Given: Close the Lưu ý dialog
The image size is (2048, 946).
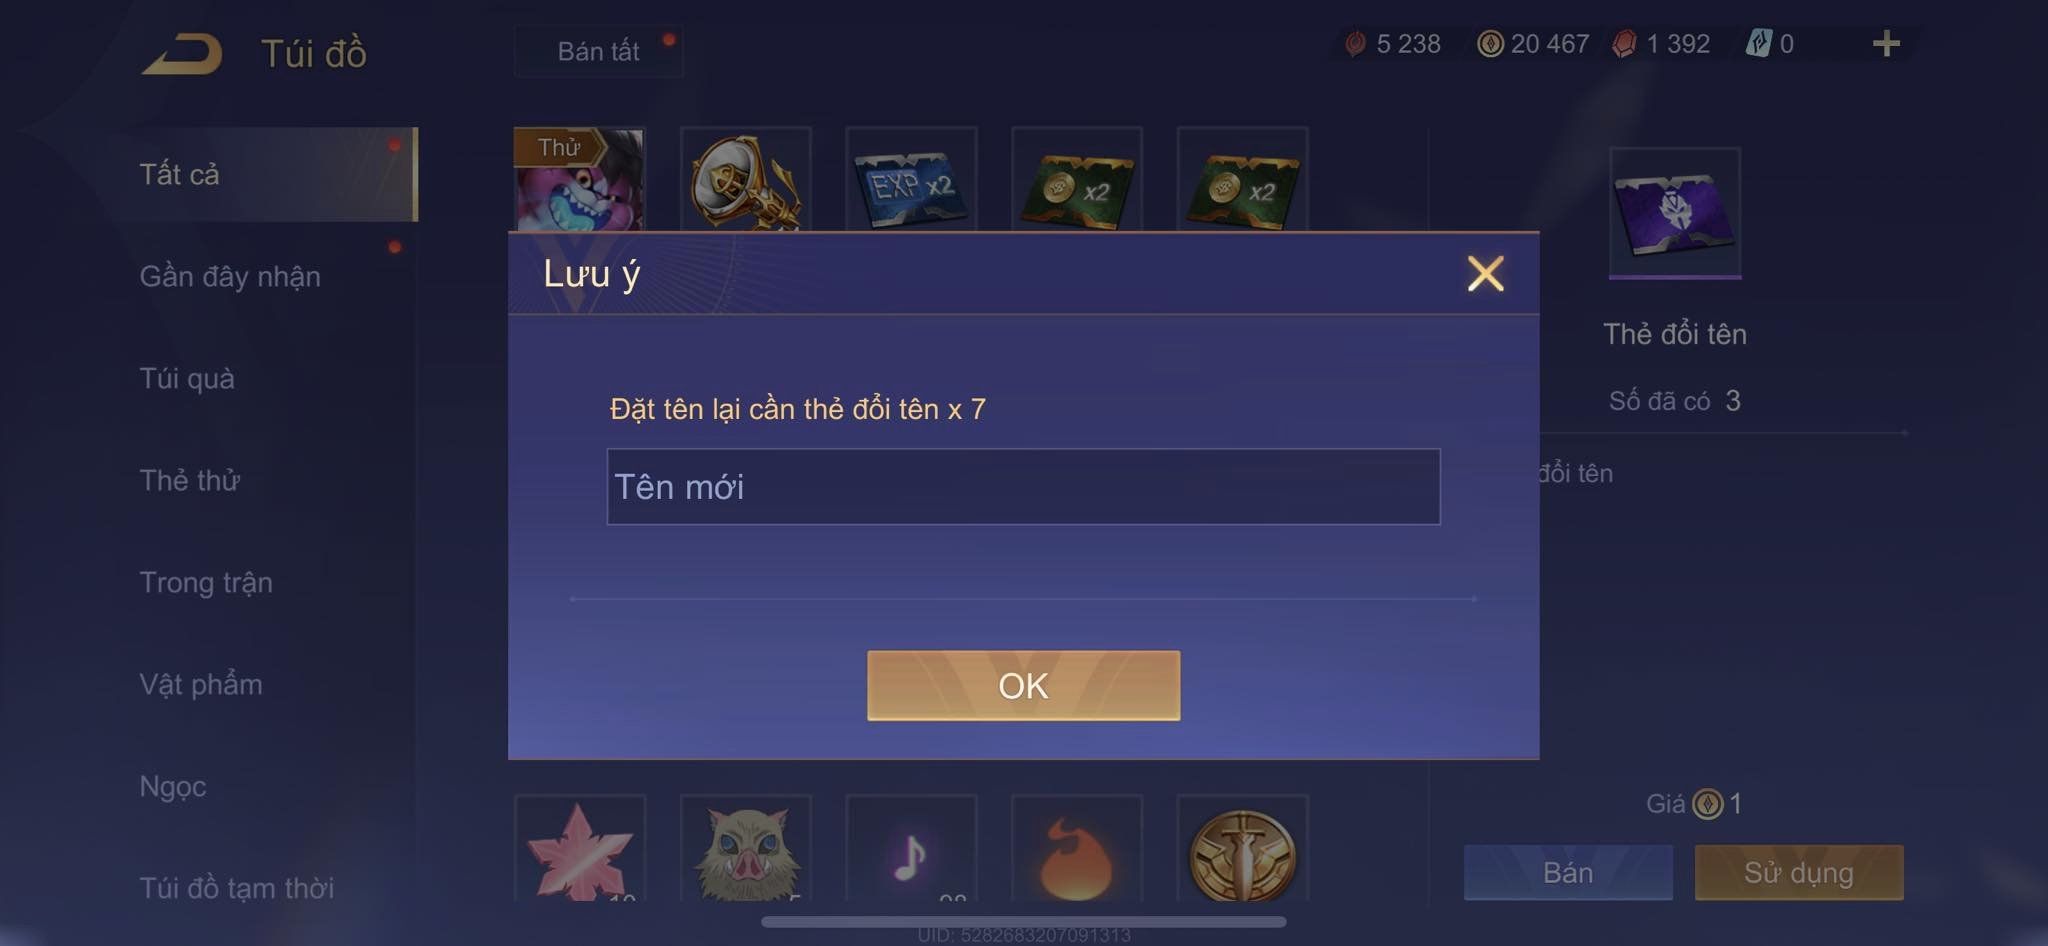Looking at the screenshot, I should point(1485,273).
